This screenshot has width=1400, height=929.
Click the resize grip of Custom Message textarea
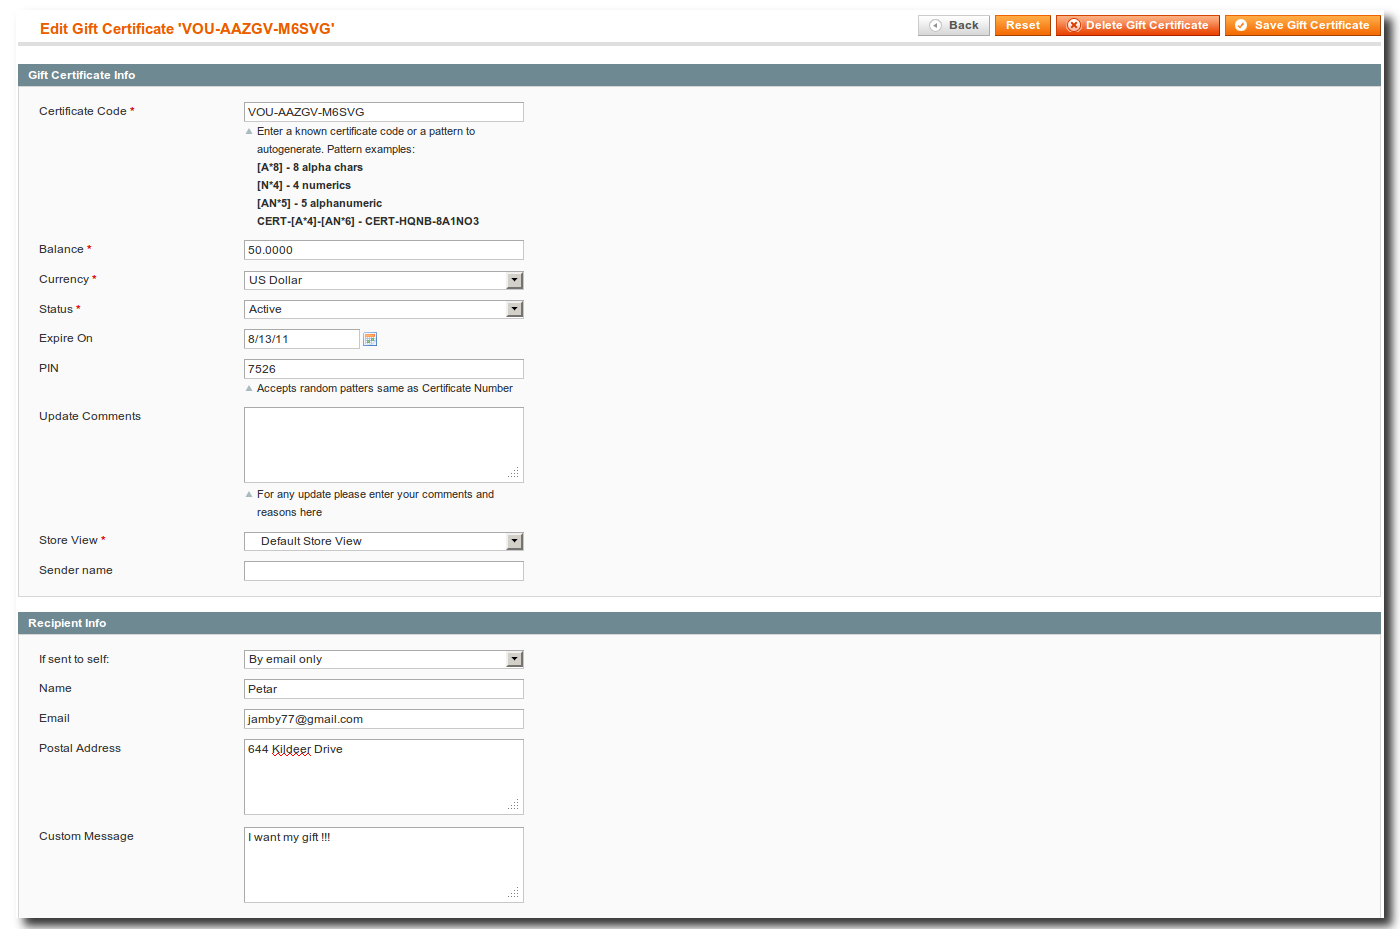514,893
